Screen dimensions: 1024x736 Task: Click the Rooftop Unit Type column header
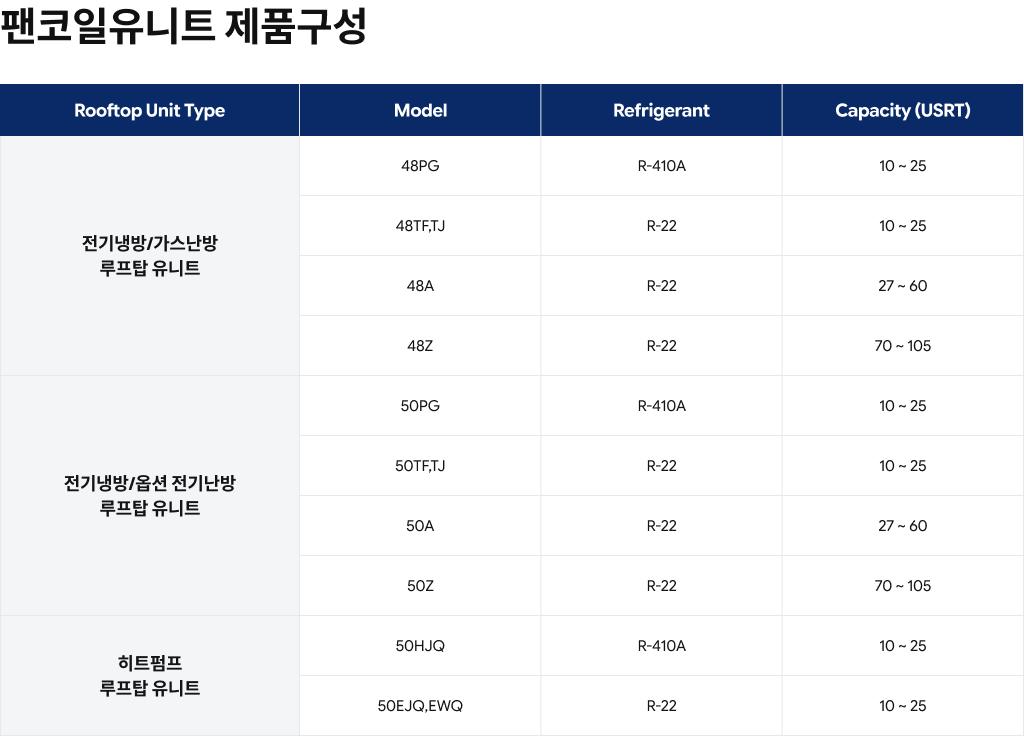click(x=150, y=110)
